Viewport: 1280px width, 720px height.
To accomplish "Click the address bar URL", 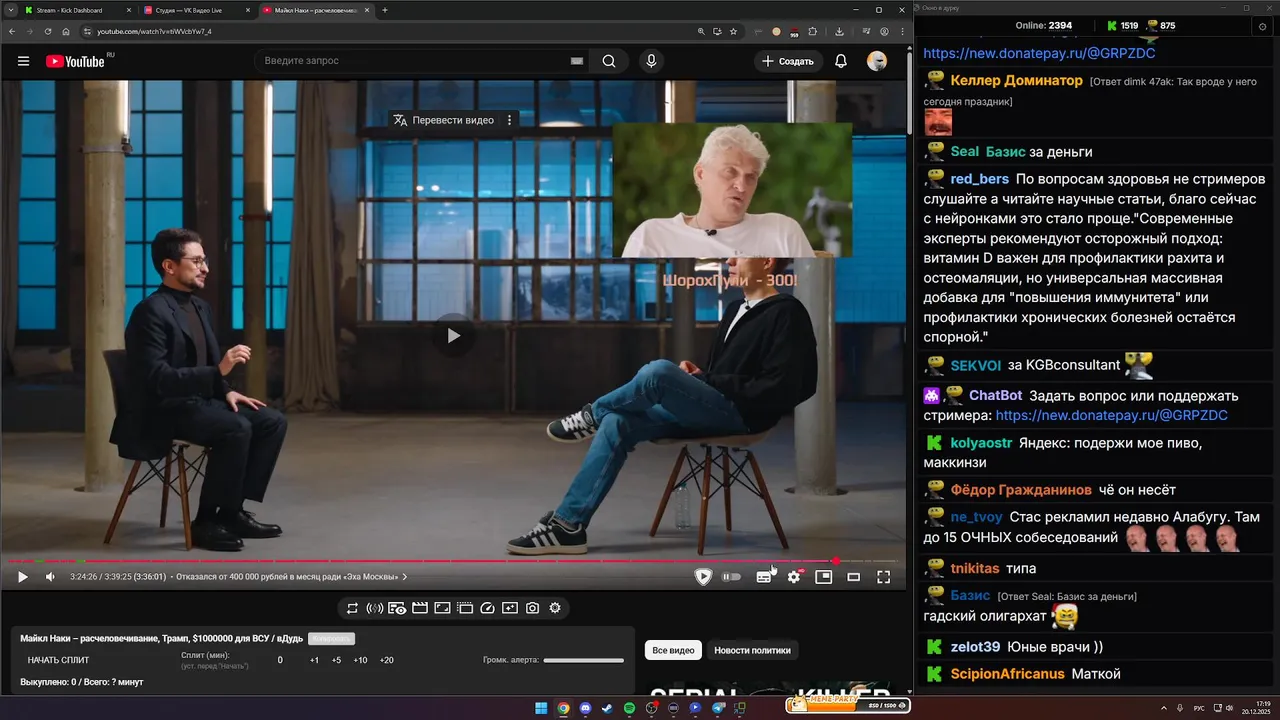I will [154, 31].
